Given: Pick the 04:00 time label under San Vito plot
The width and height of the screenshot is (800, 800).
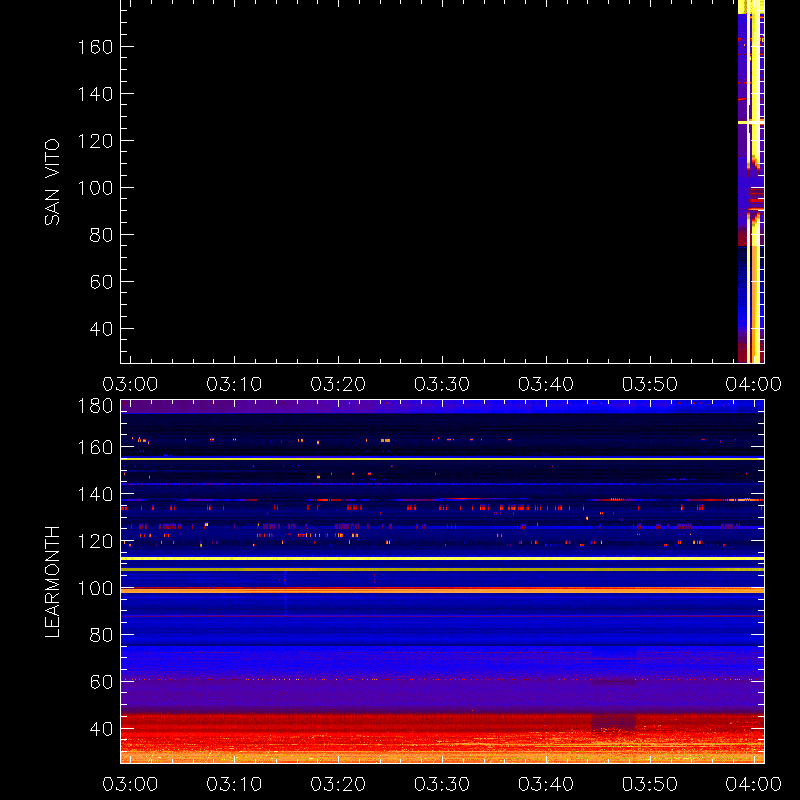Looking at the screenshot, I should click(754, 384).
